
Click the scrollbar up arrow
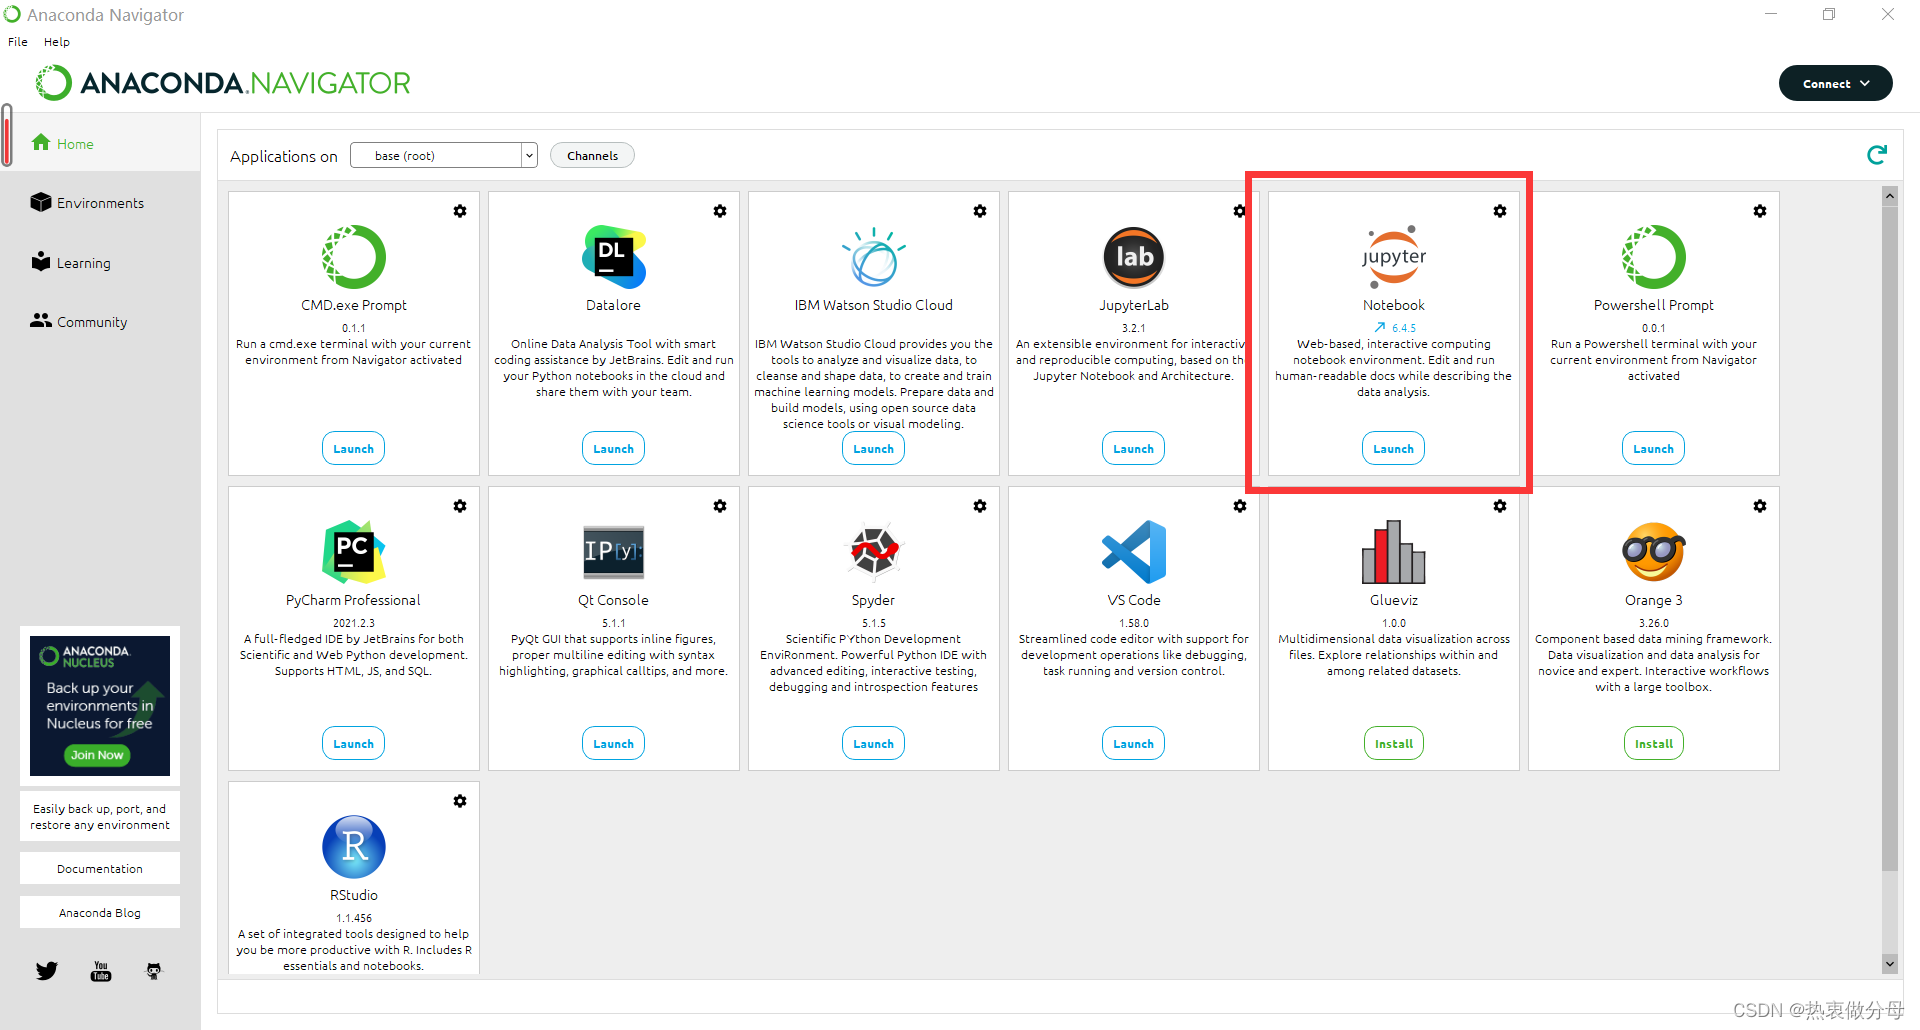point(1889,196)
